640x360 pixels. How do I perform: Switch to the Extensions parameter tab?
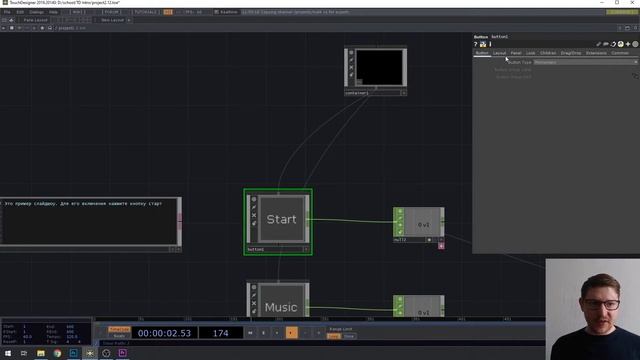(596, 53)
